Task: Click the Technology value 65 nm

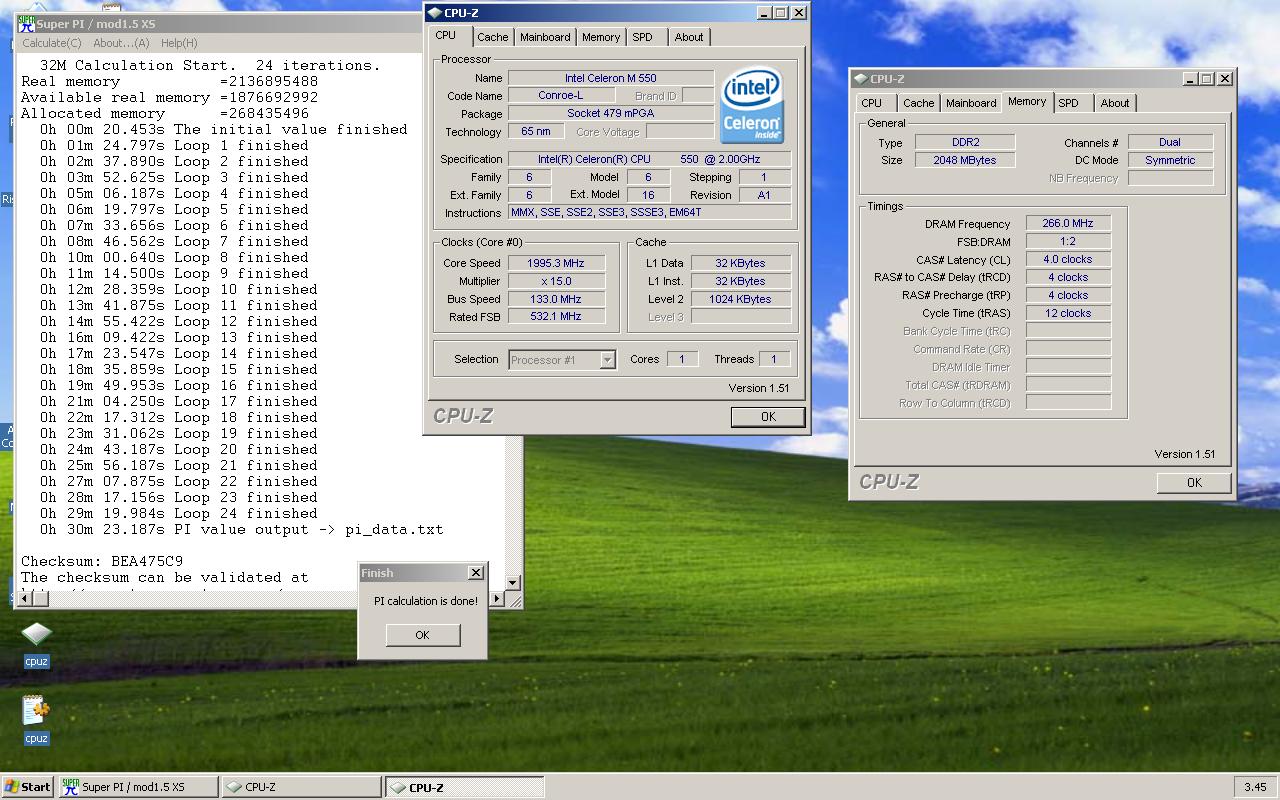Action: 536,131
